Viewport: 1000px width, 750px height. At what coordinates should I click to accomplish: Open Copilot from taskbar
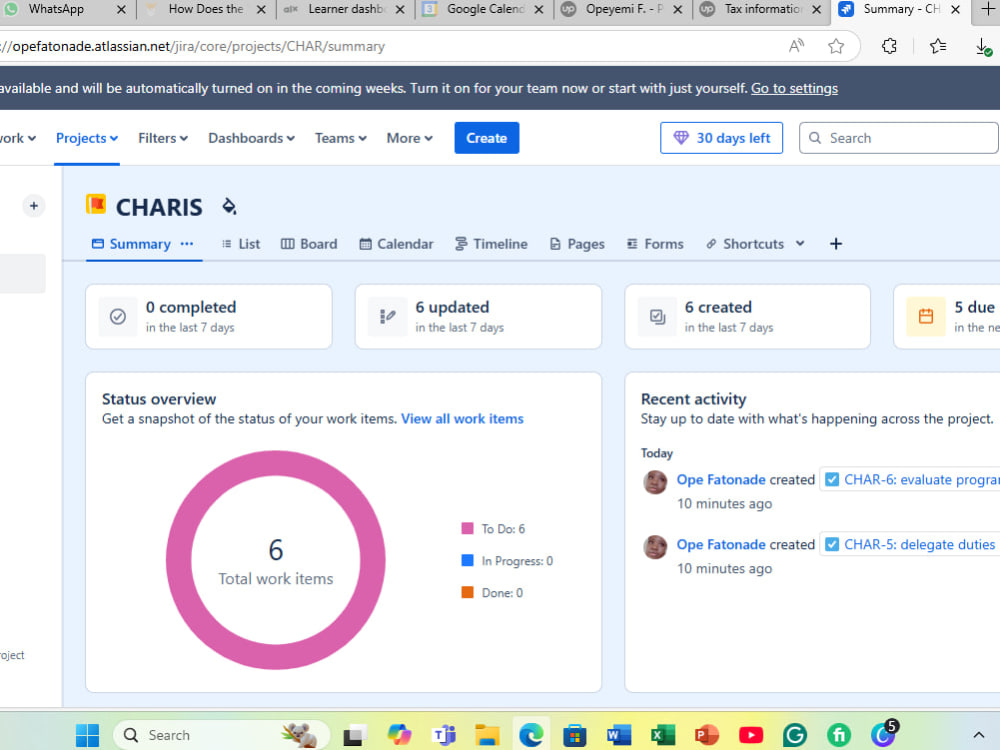[399, 735]
